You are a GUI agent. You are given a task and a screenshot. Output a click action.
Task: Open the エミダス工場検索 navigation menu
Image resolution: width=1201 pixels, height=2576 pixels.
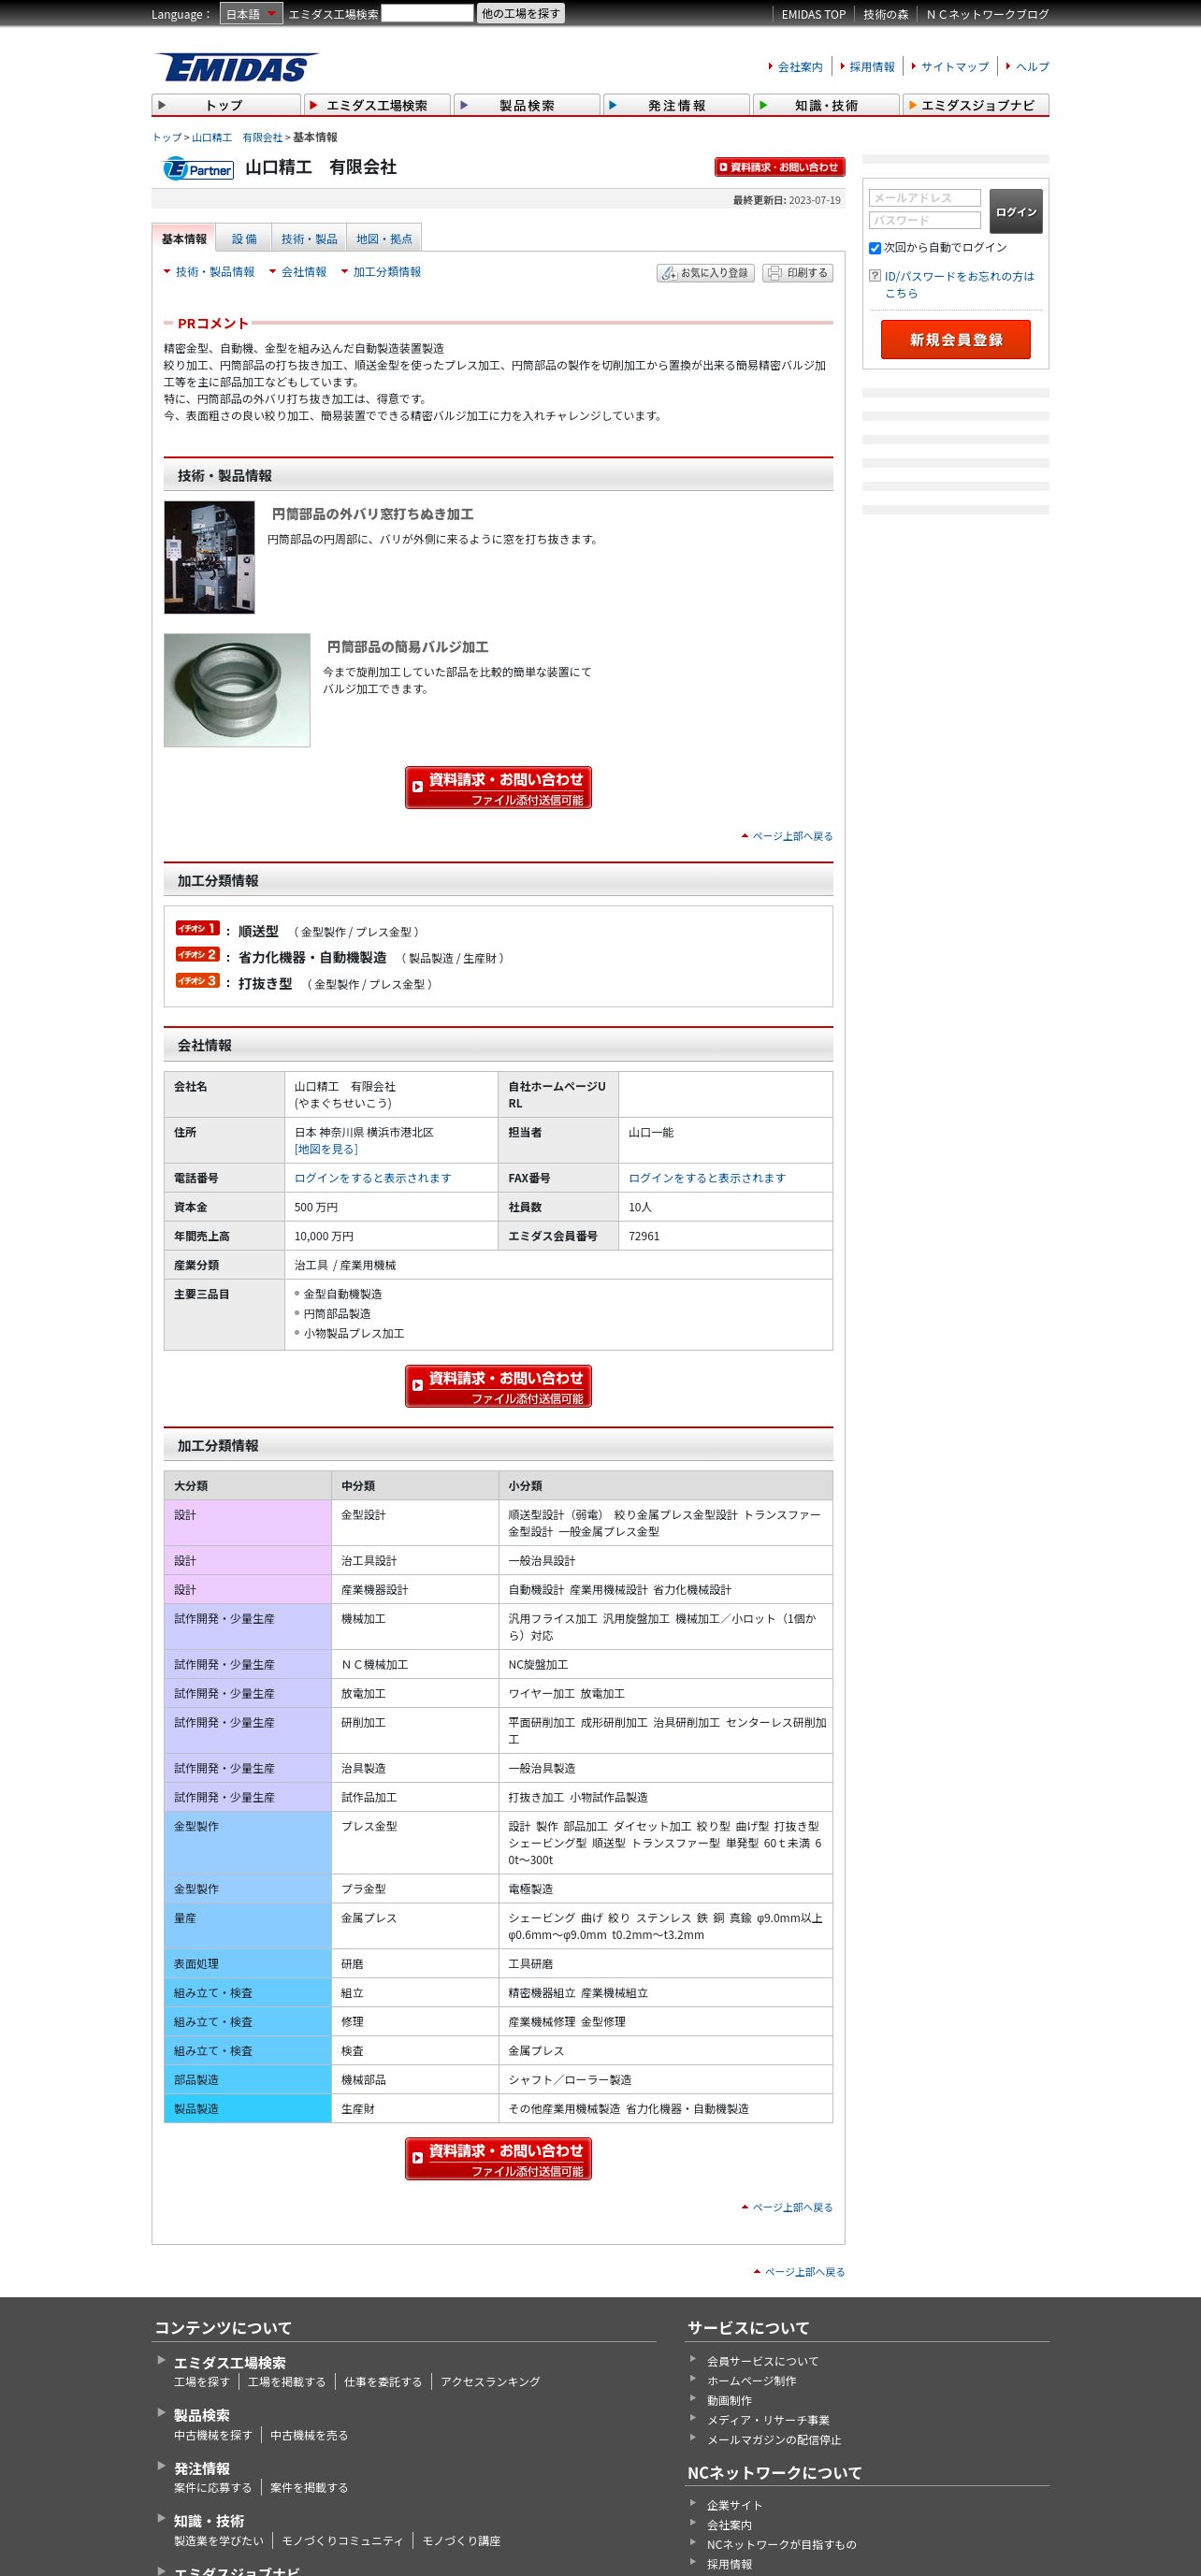[x=376, y=105]
